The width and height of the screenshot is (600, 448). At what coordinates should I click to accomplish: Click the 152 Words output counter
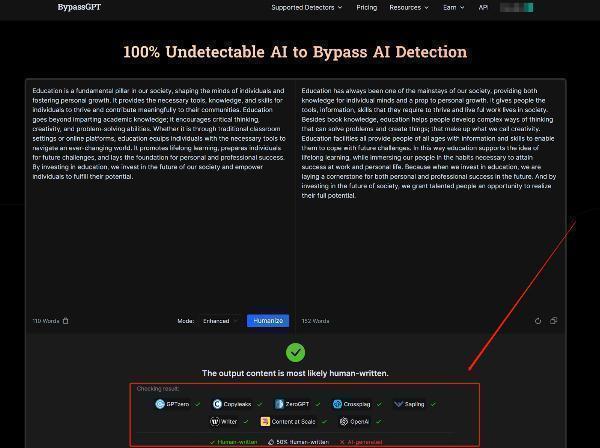pos(315,321)
